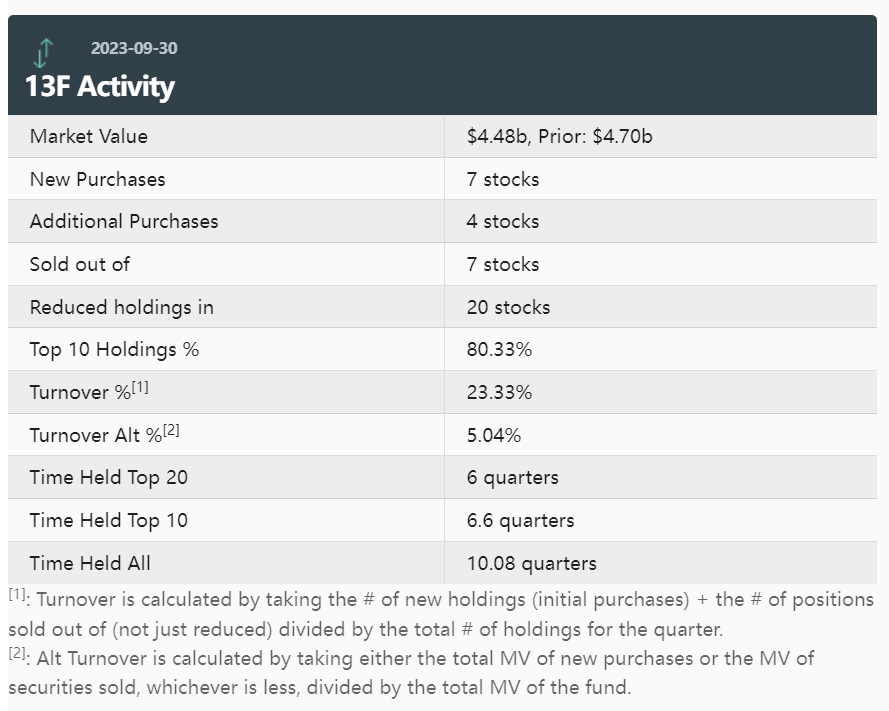Click the $4.48b market value cell
Screen dimensions: 889x711
coord(559,136)
